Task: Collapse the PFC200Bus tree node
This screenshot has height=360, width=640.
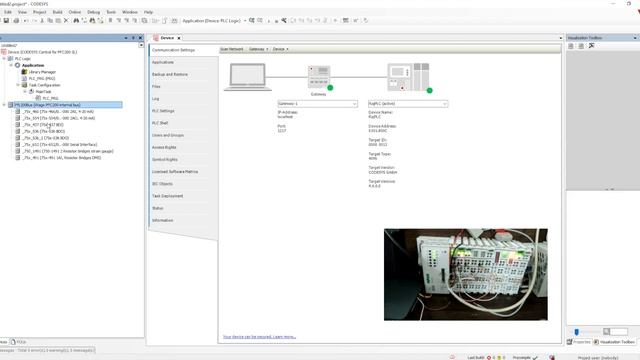Action: point(4,105)
